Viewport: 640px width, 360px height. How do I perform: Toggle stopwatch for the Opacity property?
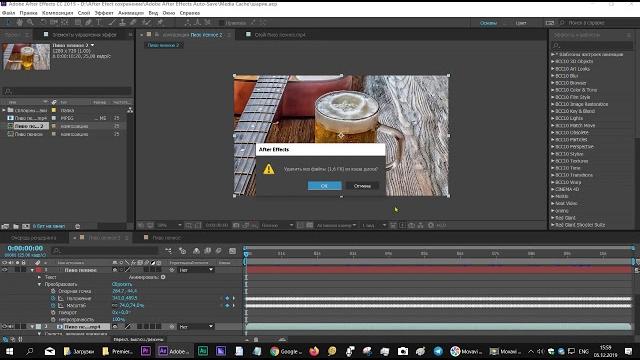tap(53, 319)
